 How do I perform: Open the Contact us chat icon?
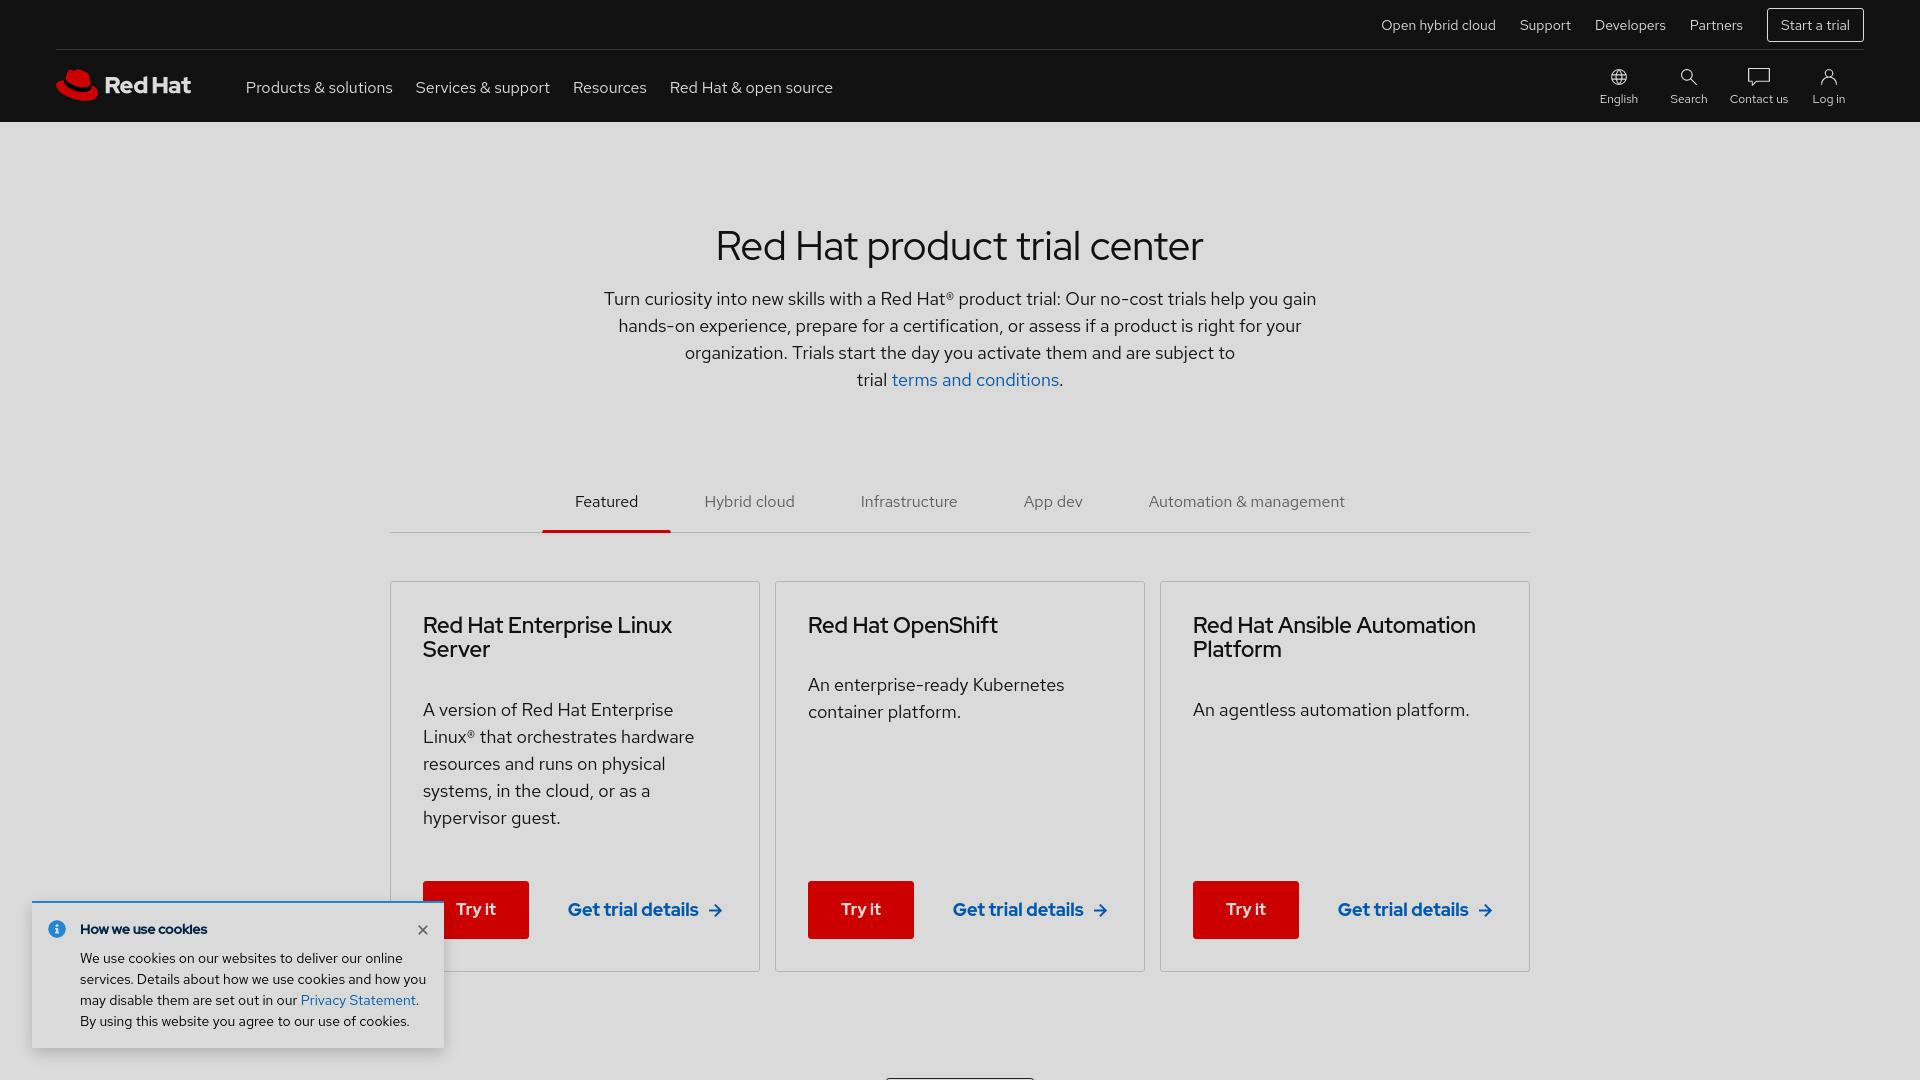[x=1758, y=77]
